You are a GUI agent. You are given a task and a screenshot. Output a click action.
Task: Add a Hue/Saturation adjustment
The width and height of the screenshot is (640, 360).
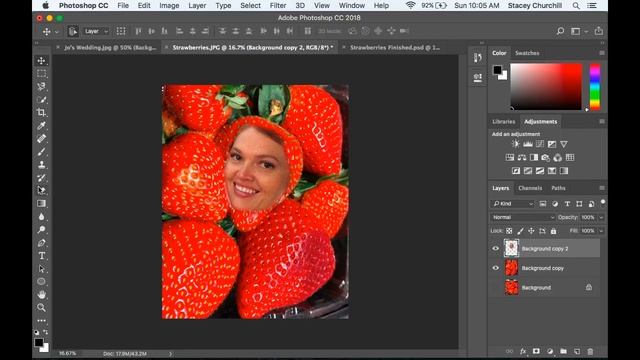(x=510, y=158)
